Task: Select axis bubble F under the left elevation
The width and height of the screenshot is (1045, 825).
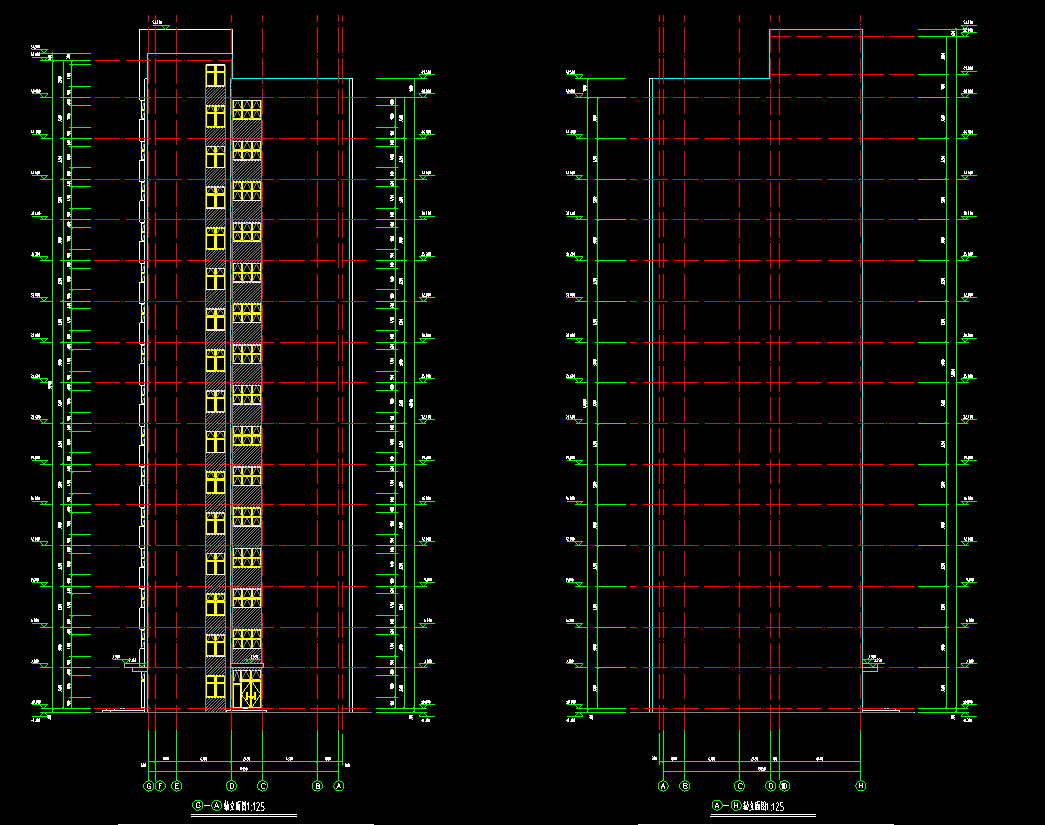Action: tap(159, 787)
